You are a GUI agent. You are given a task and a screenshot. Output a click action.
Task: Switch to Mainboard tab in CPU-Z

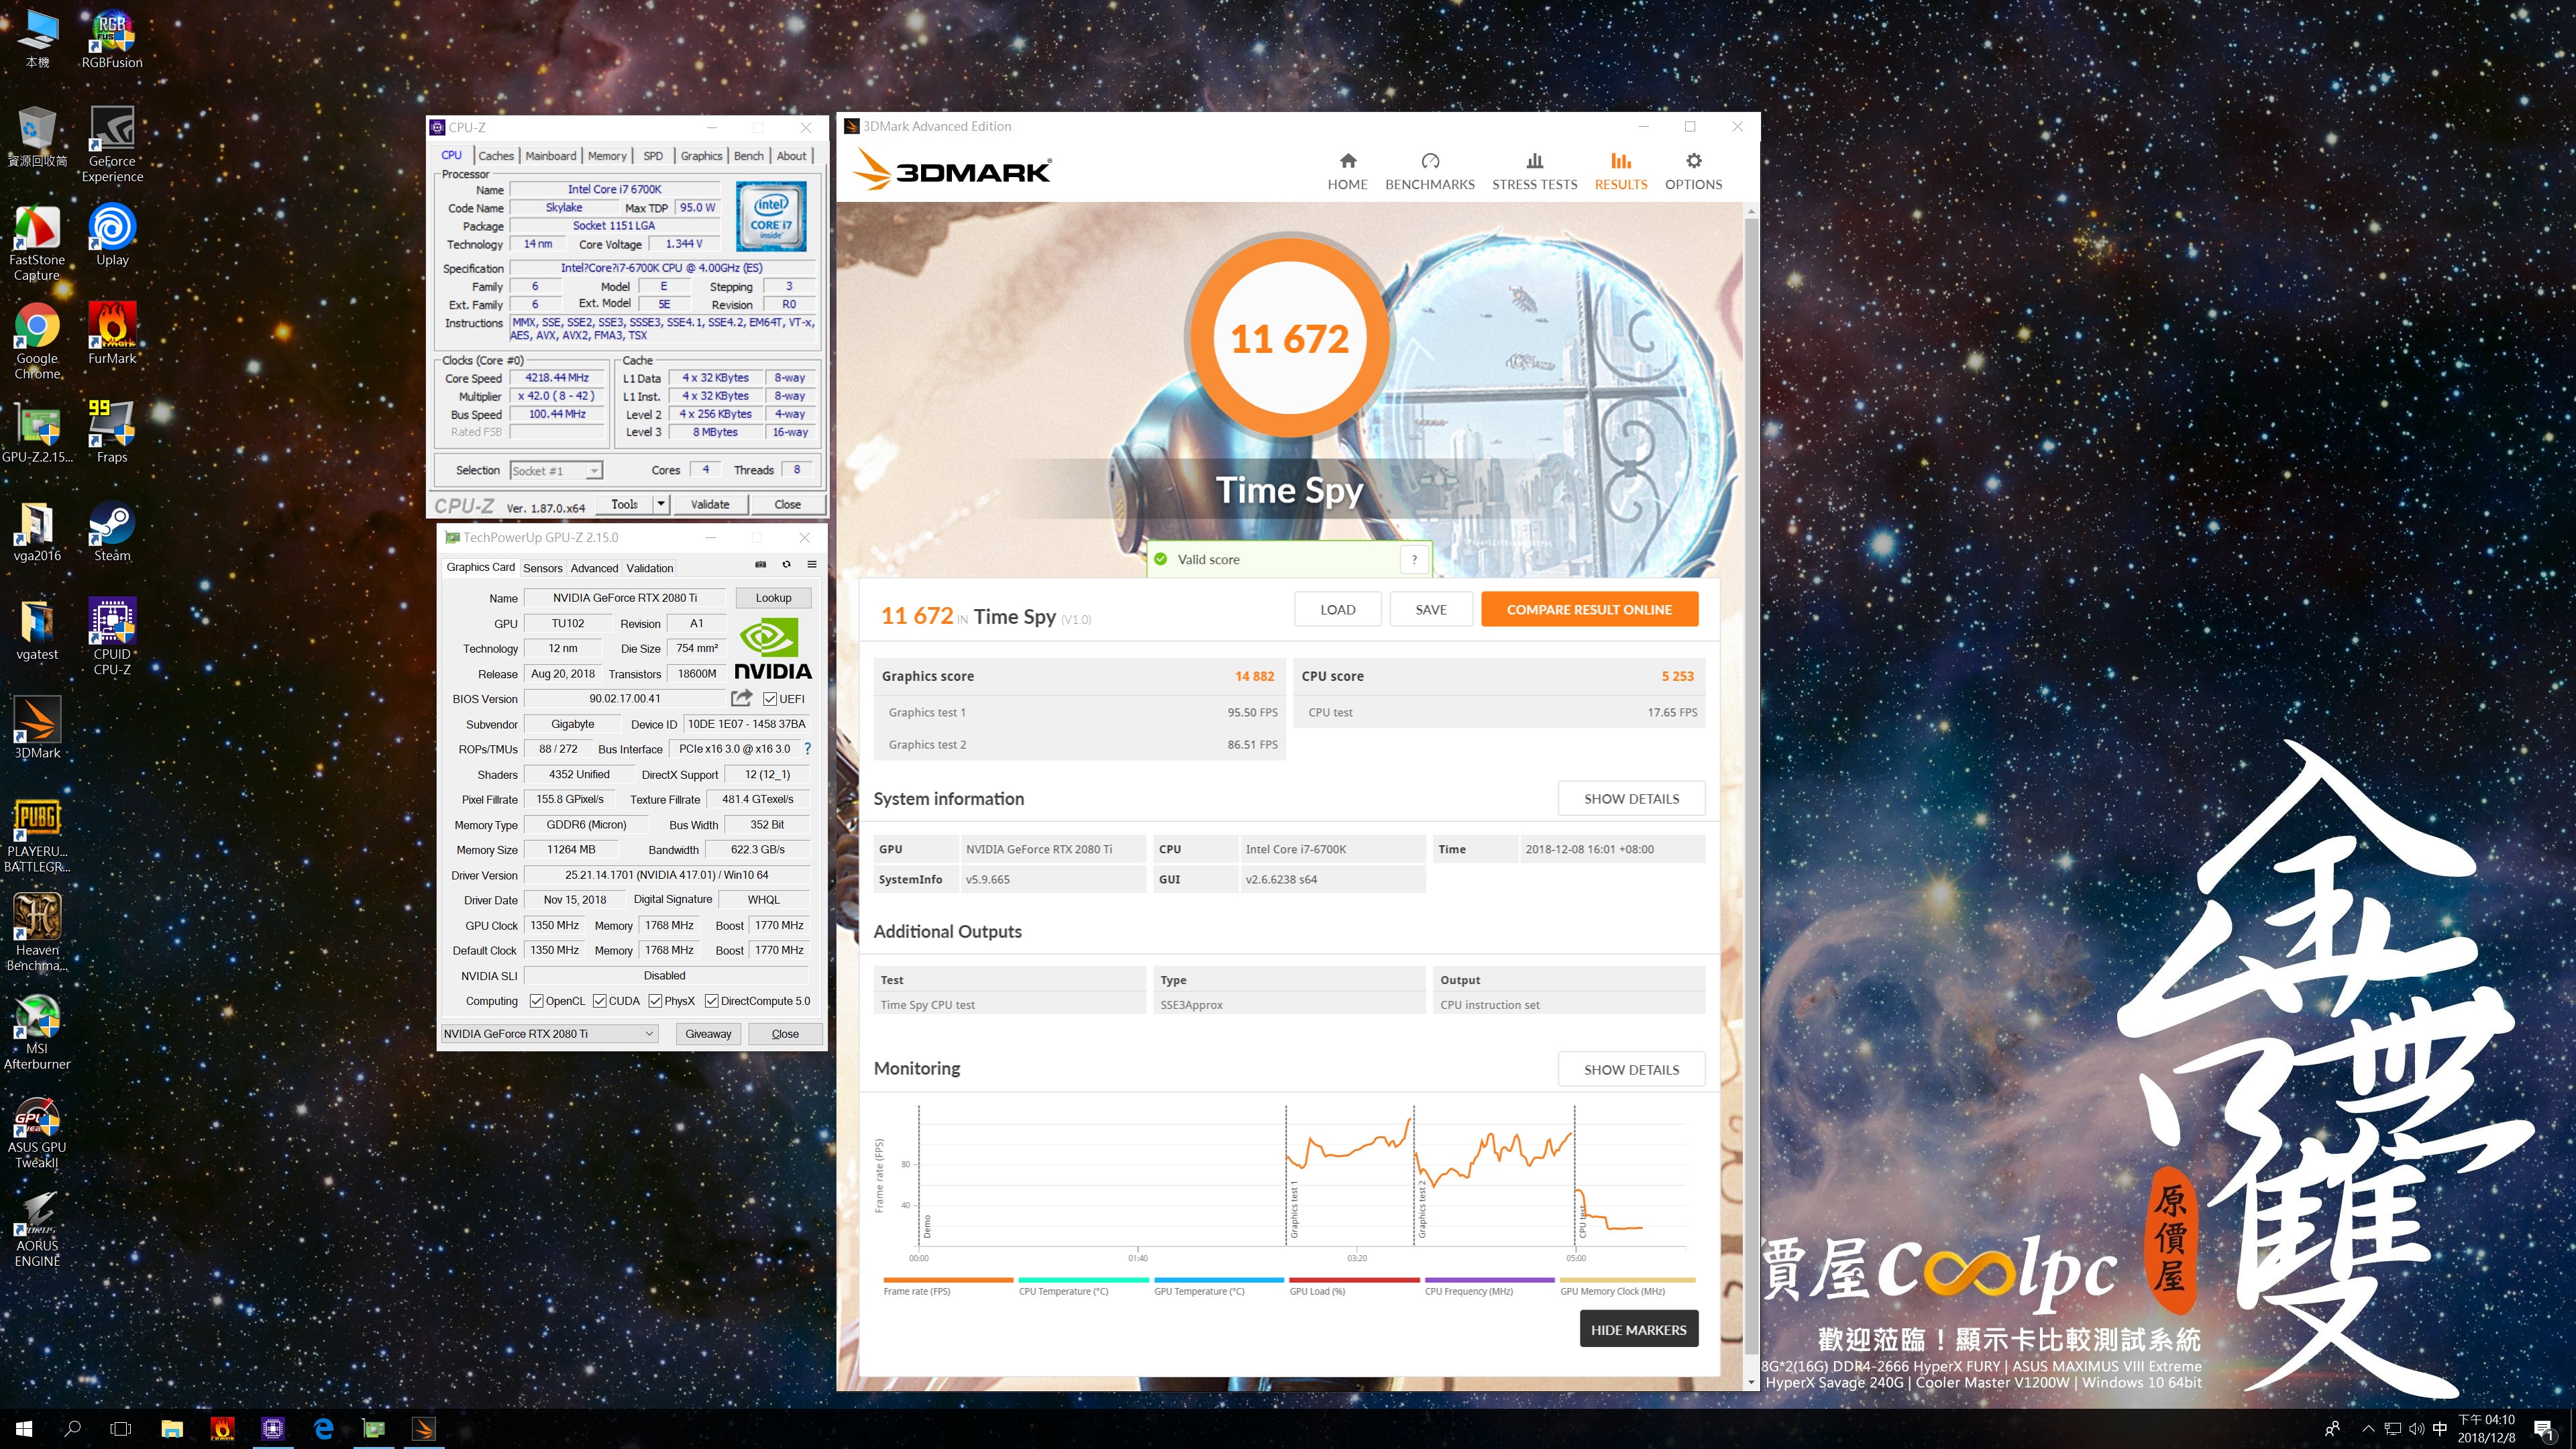point(551,156)
